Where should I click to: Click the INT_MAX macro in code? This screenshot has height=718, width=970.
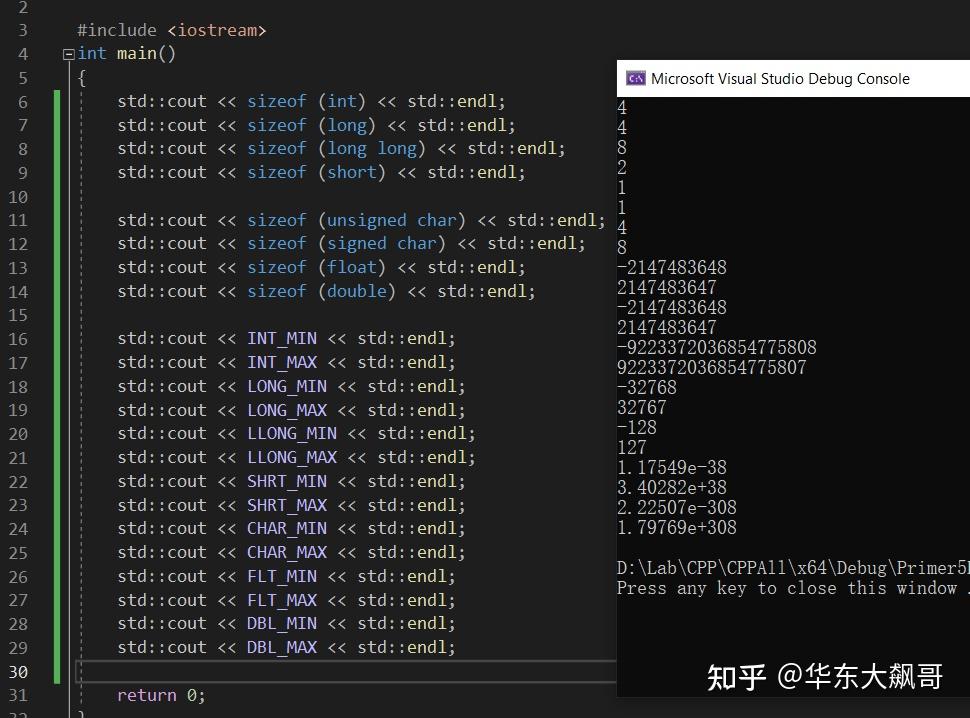click(x=282, y=362)
